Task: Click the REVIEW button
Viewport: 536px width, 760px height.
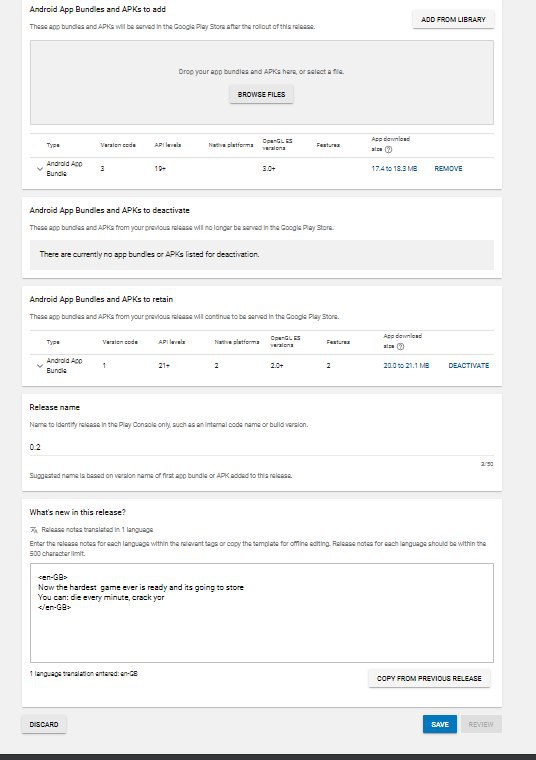Action: tap(481, 724)
